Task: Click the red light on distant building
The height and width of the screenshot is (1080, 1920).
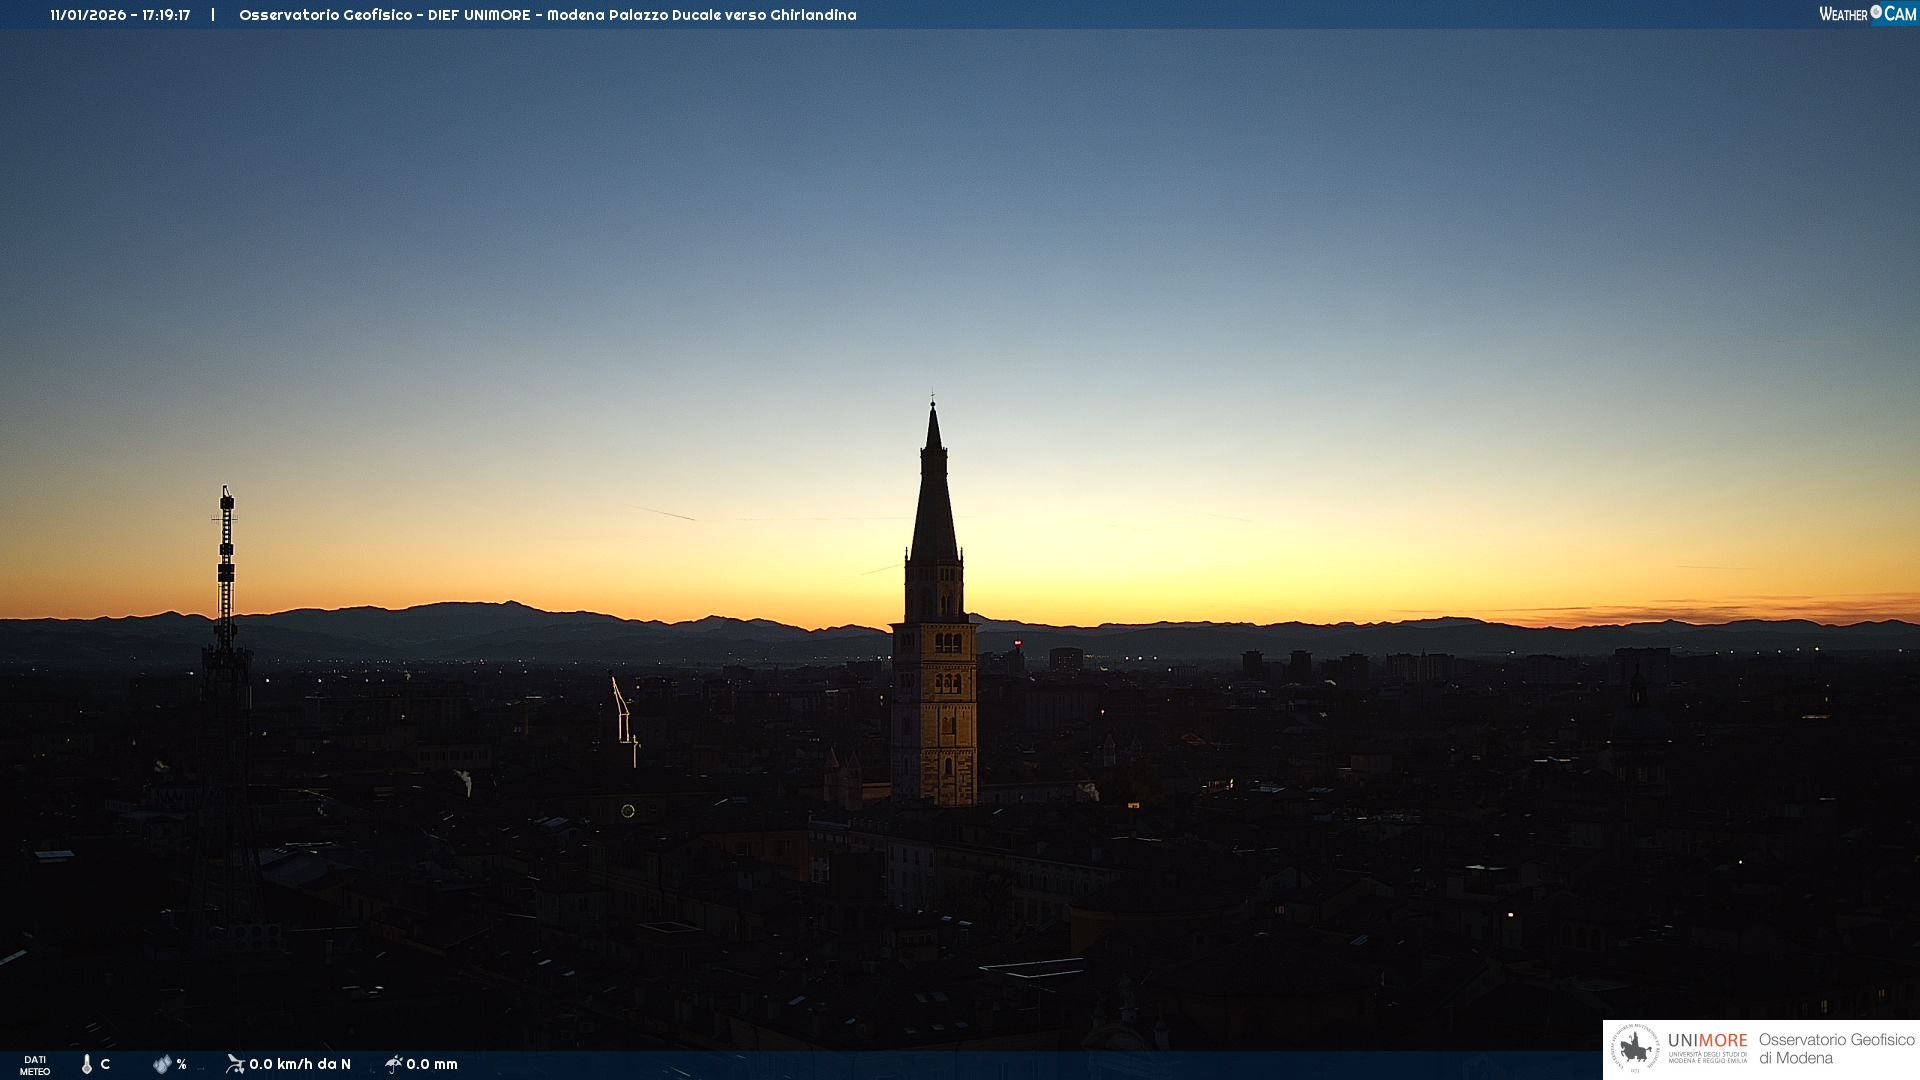Action: [x=1018, y=643]
